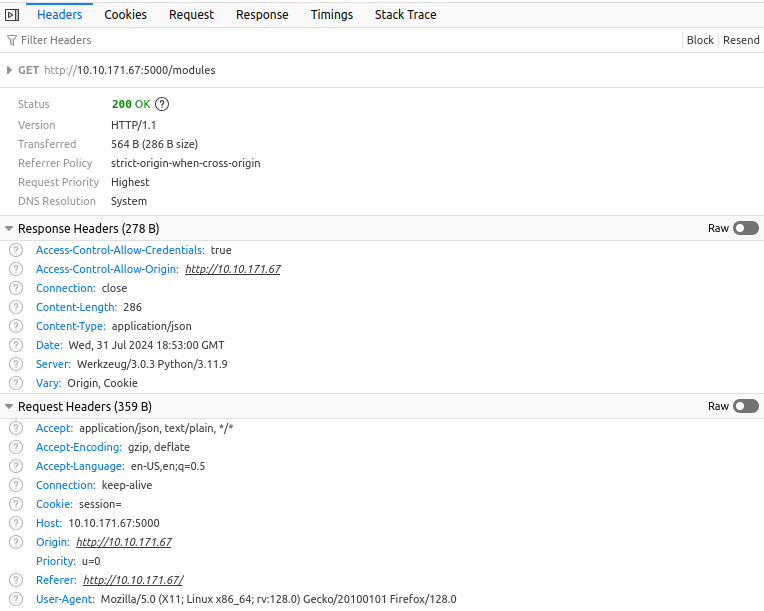This screenshot has height=611, width=764.
Task: Click the toggle request list pane icon
Action: 12,15
